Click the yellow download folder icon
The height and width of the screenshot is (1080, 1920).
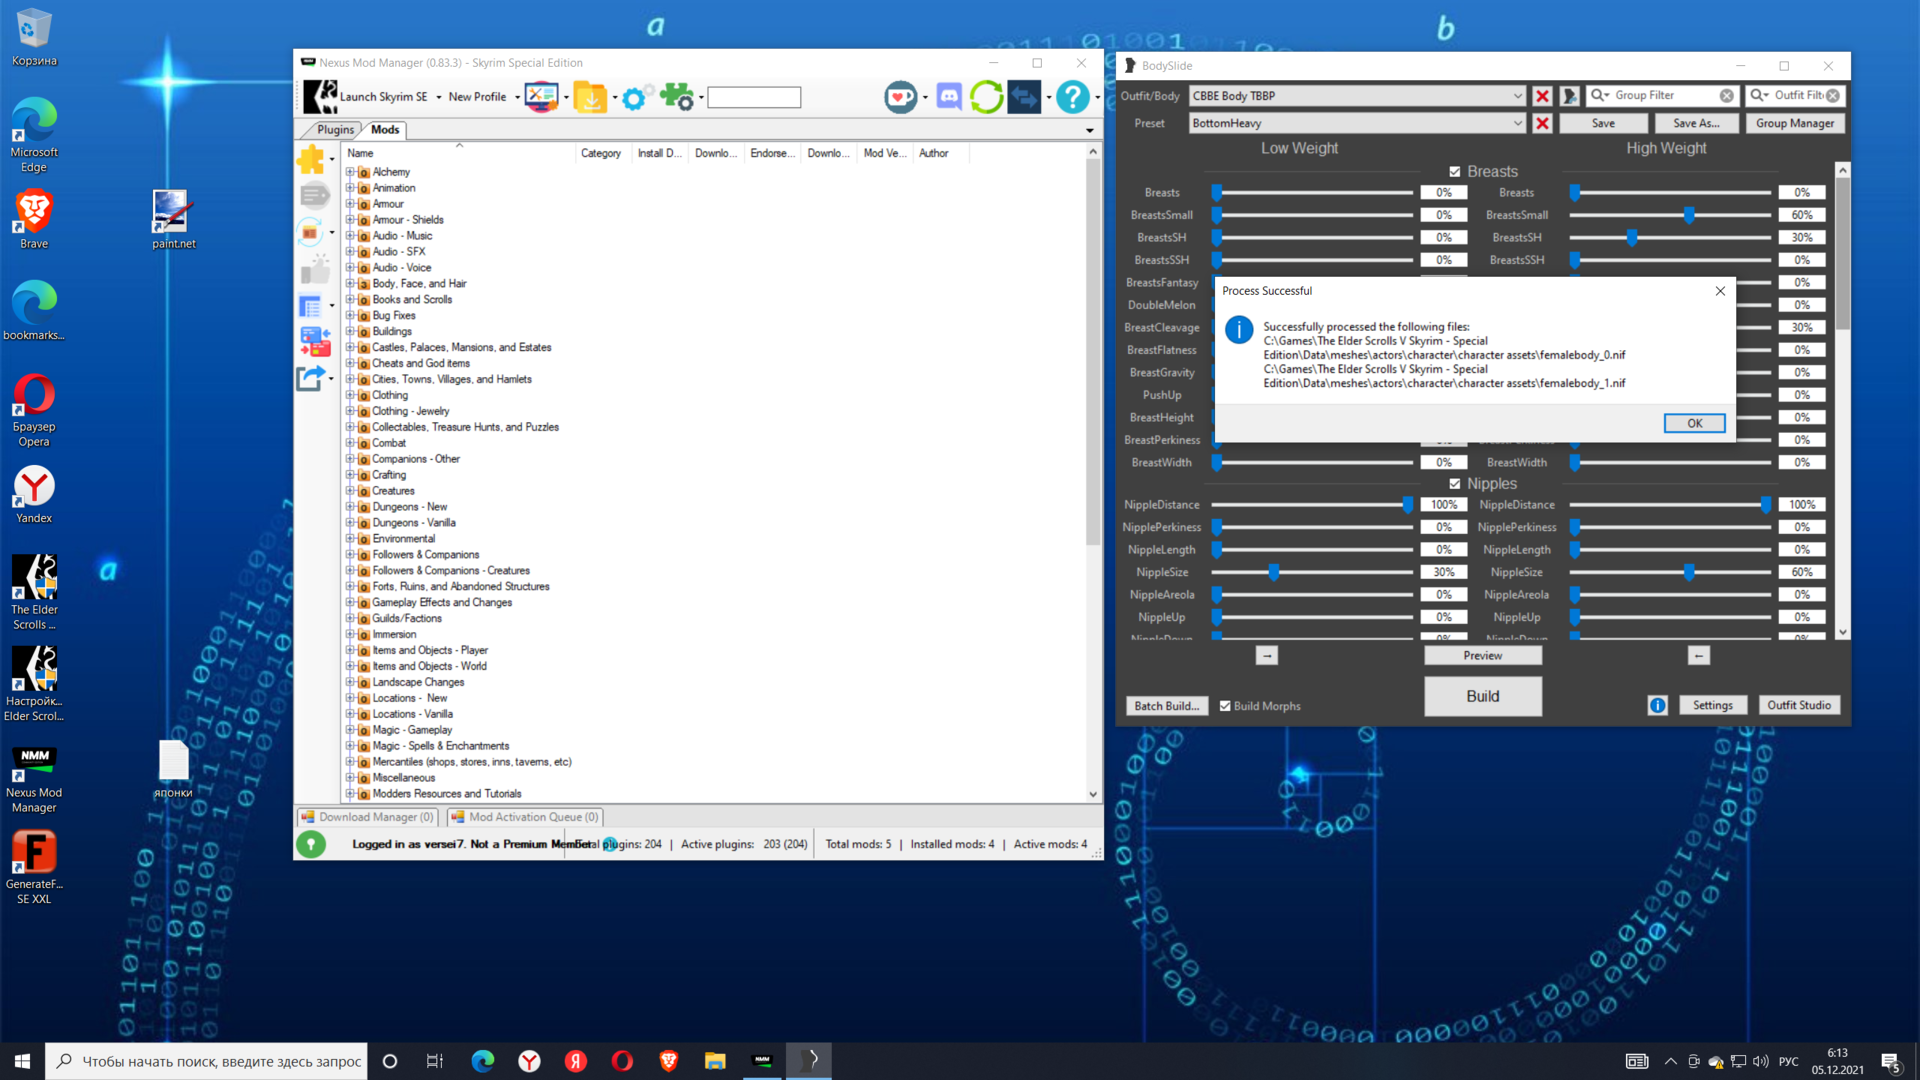590,97
